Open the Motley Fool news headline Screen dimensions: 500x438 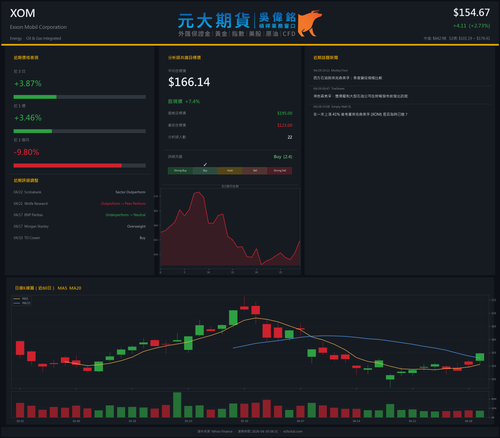348,78
